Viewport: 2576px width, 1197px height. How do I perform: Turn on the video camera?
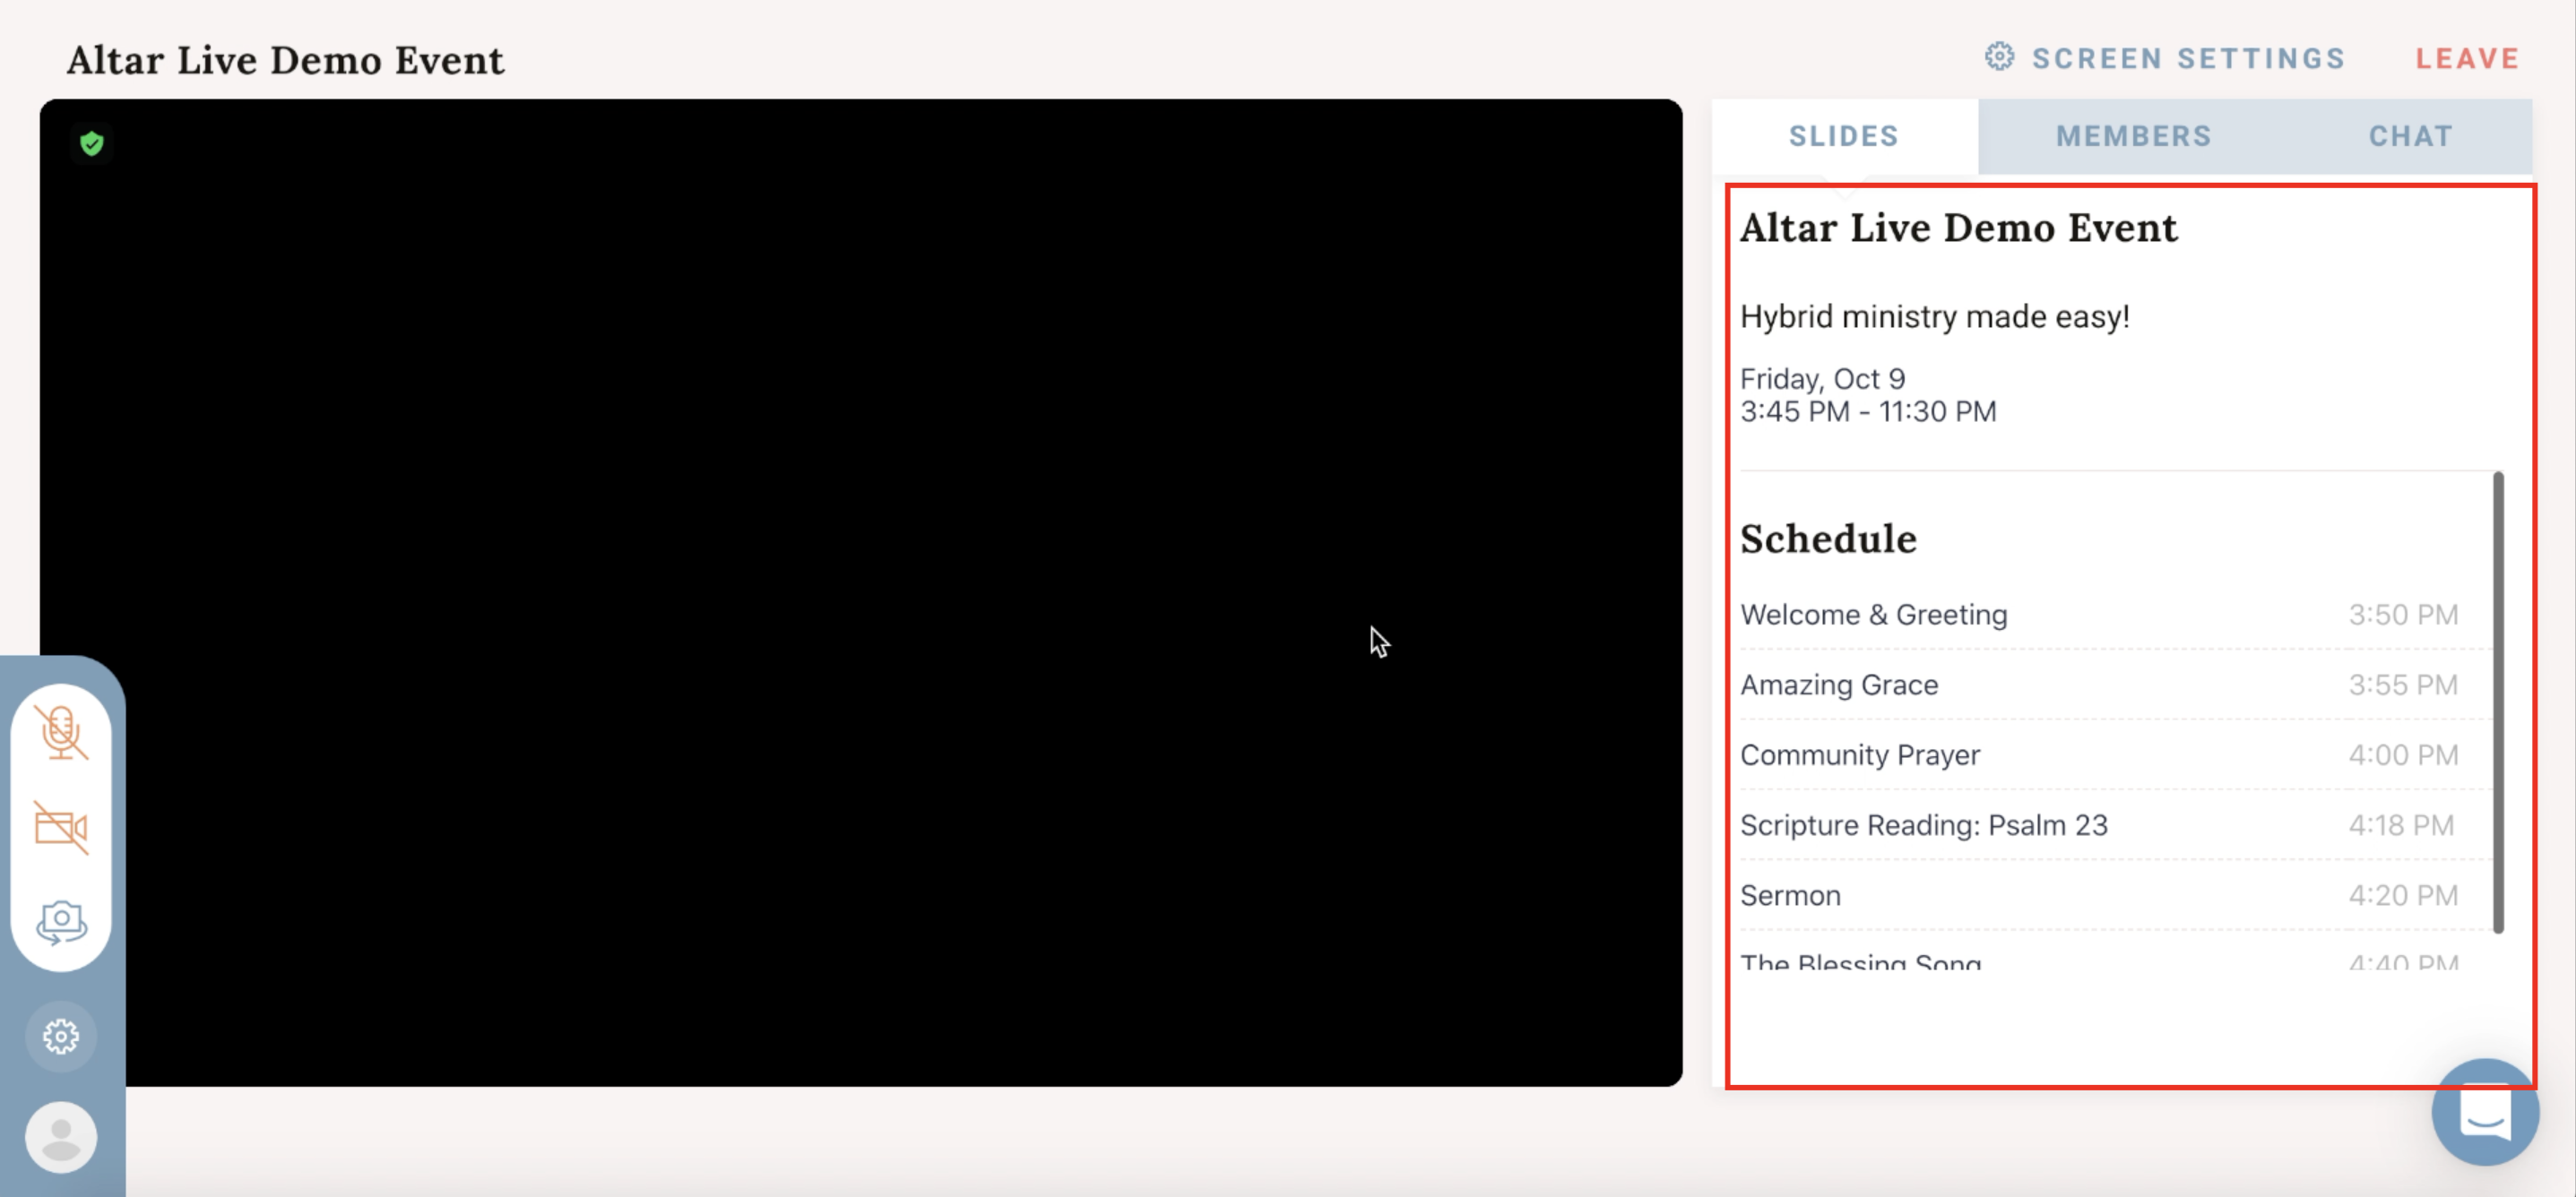pyautogui.click(x=61, y=827)
